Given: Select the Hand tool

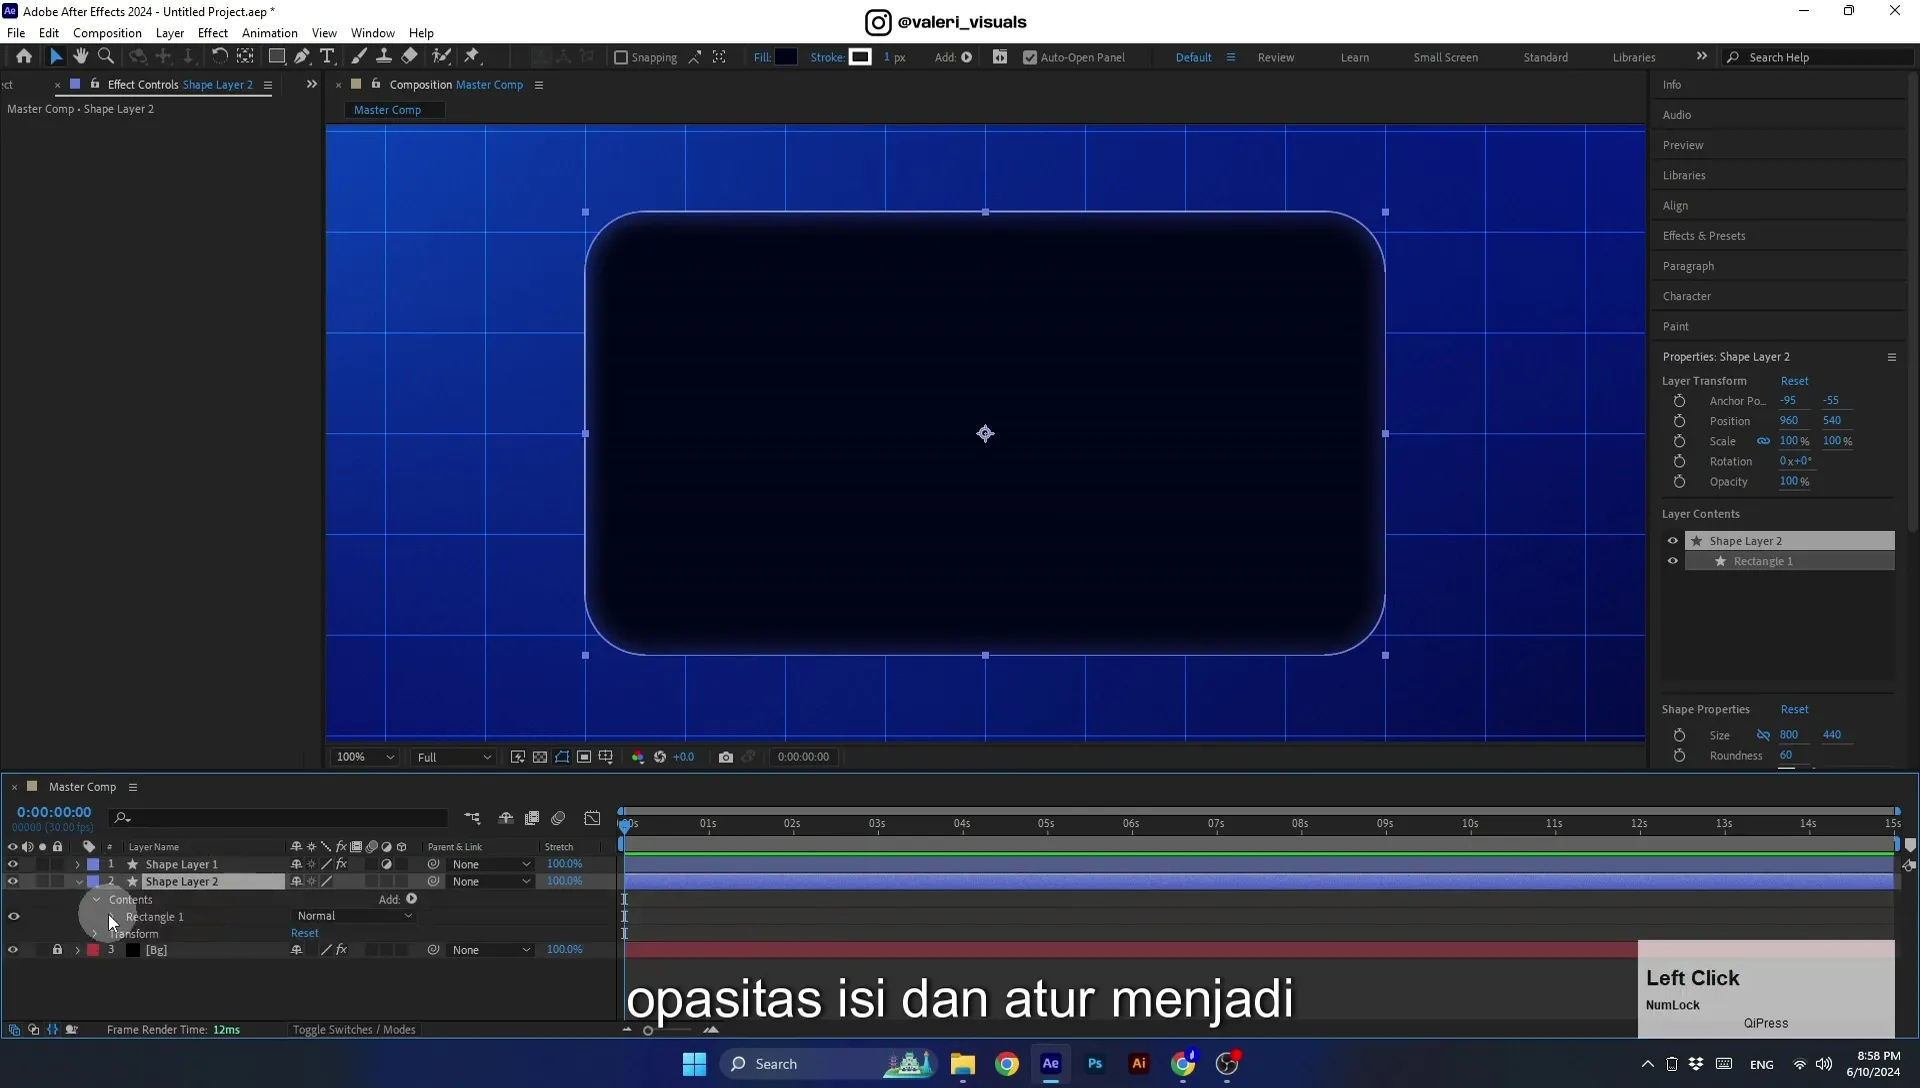Looking at the screenshot, I should click(81, 57).
